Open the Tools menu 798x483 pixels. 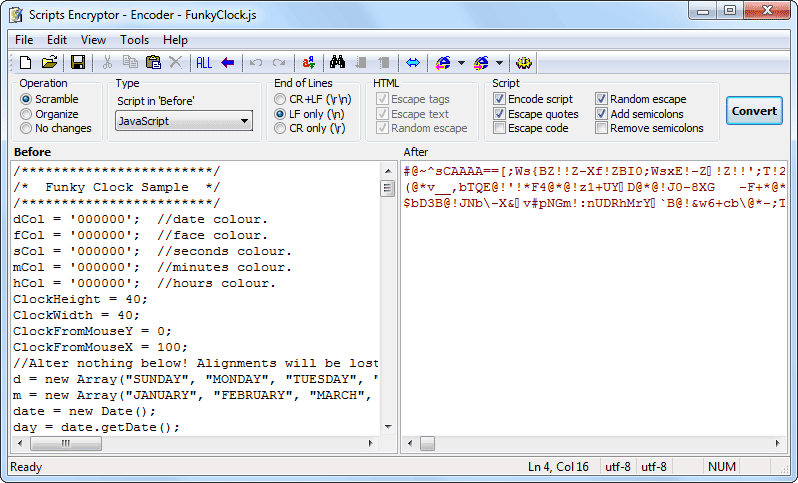click(134, 40)
